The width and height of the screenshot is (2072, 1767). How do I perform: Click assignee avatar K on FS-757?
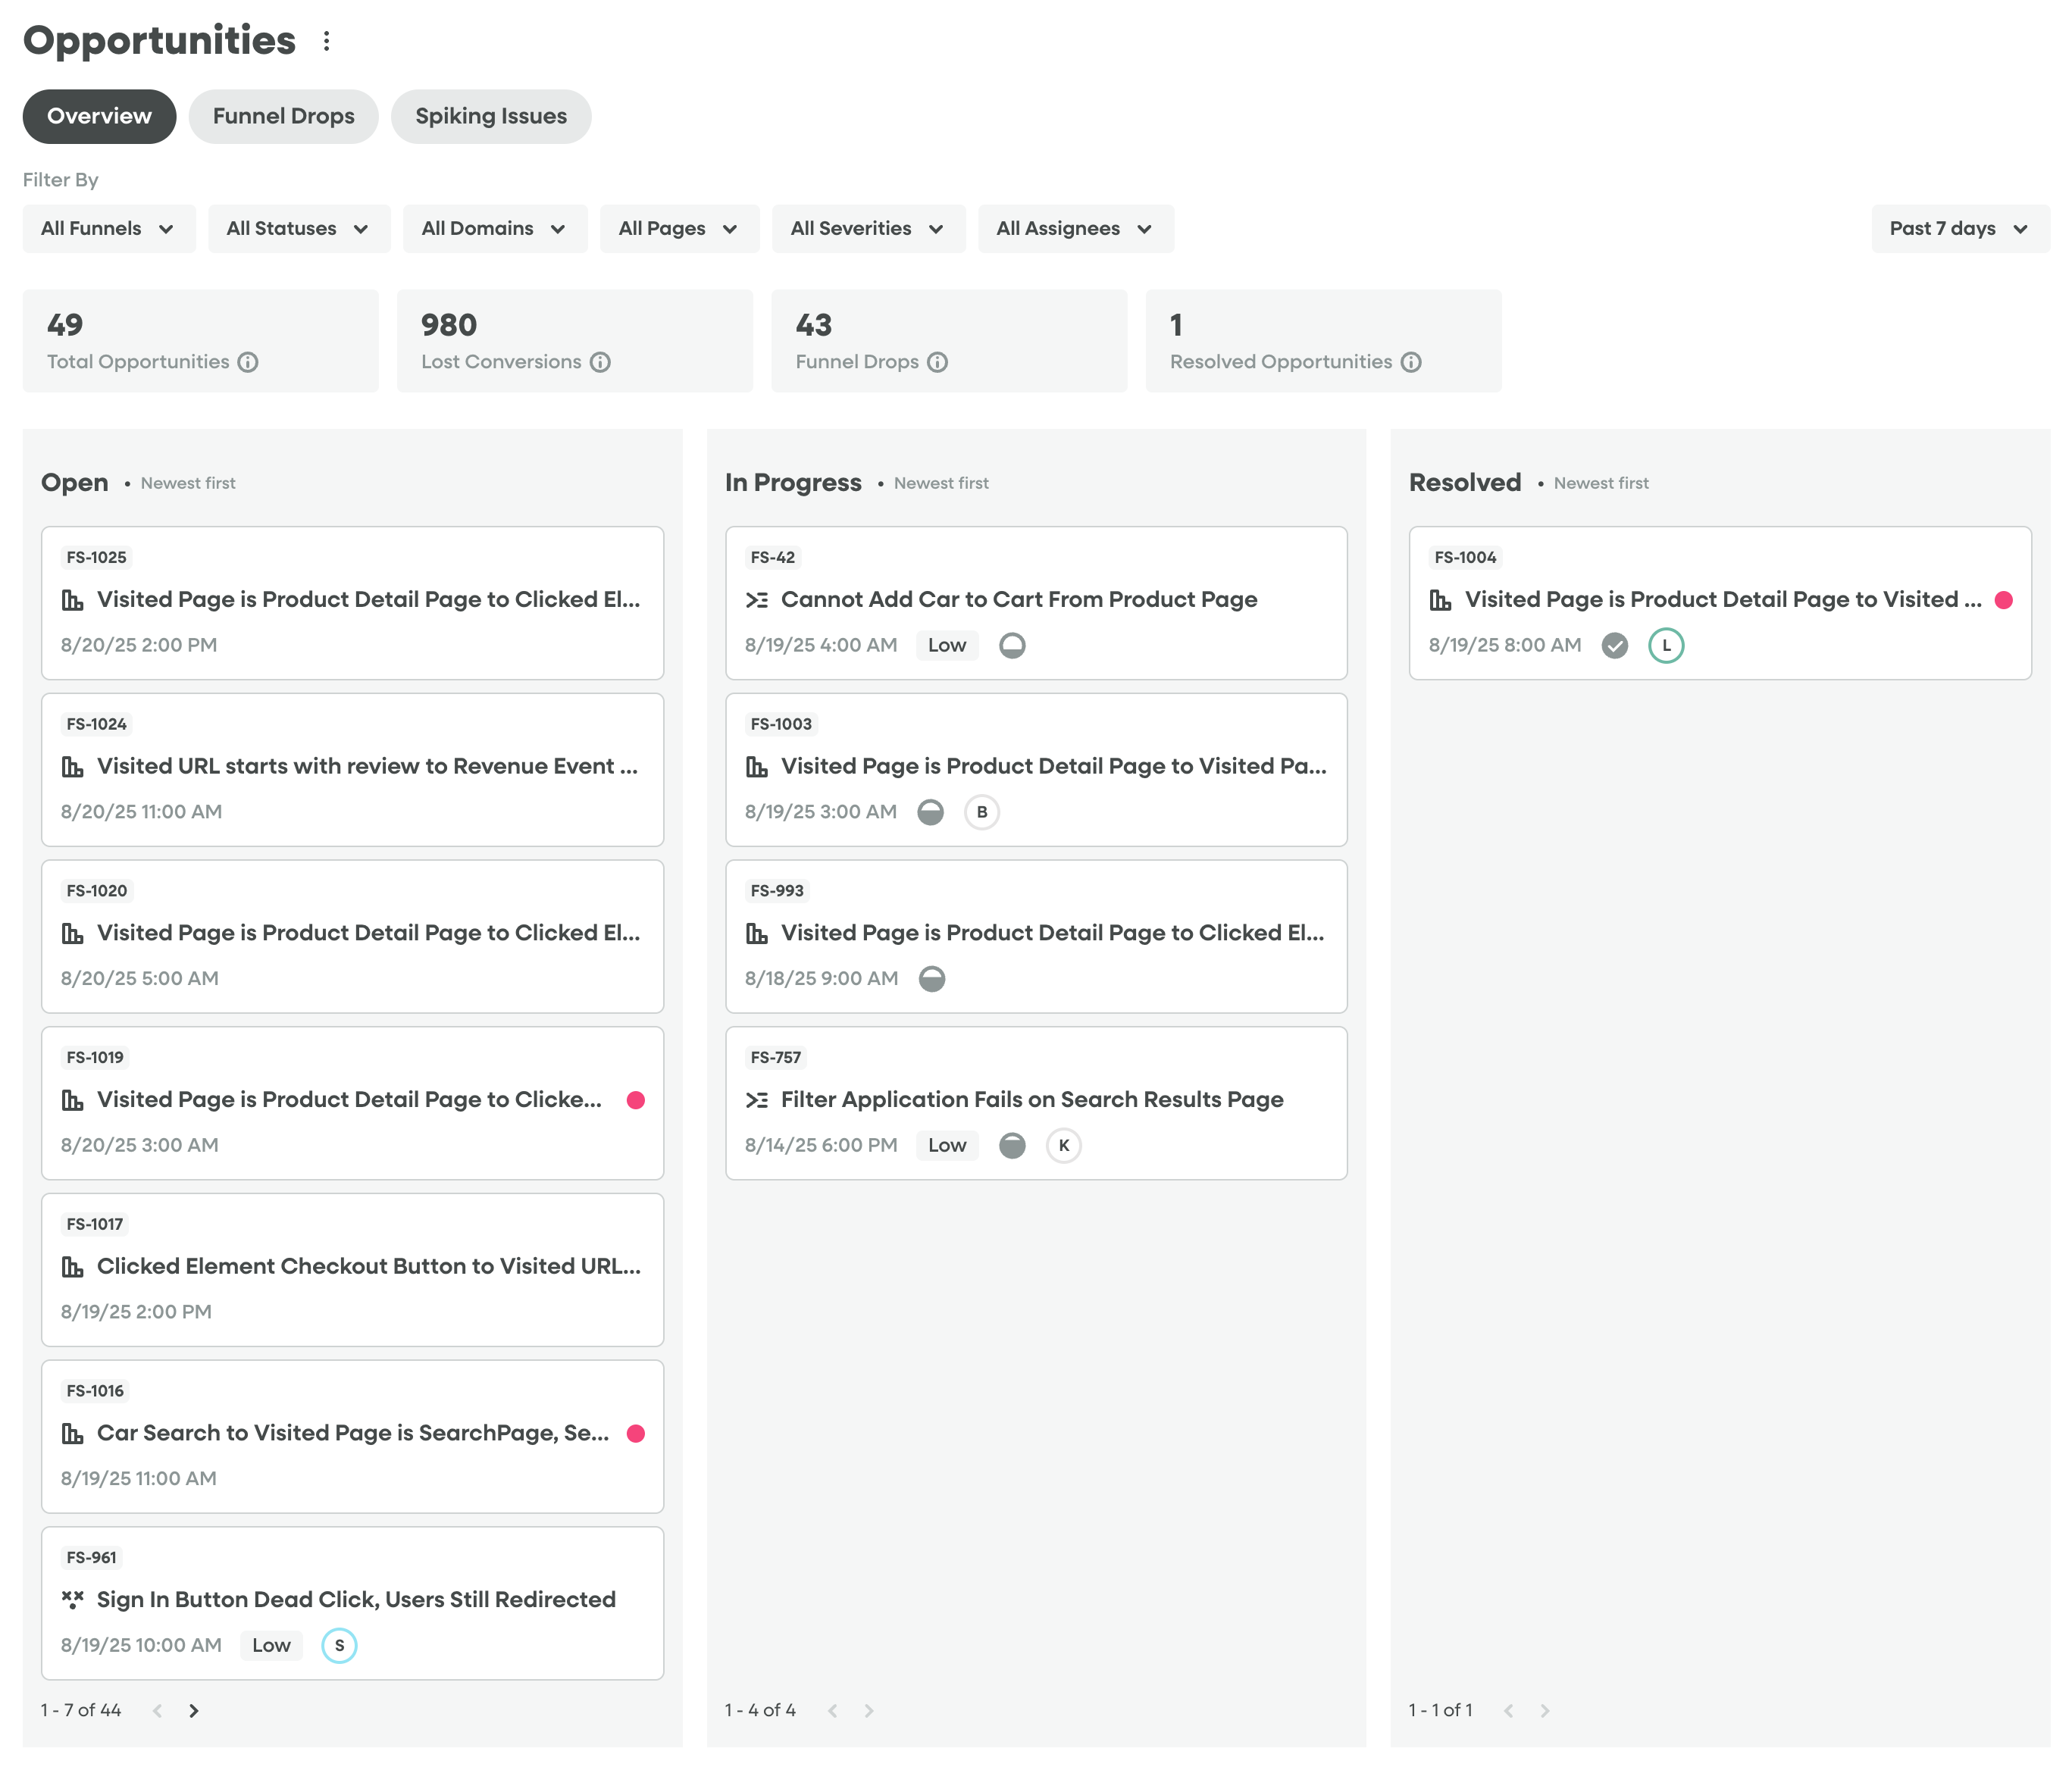coord(1063,1145)
